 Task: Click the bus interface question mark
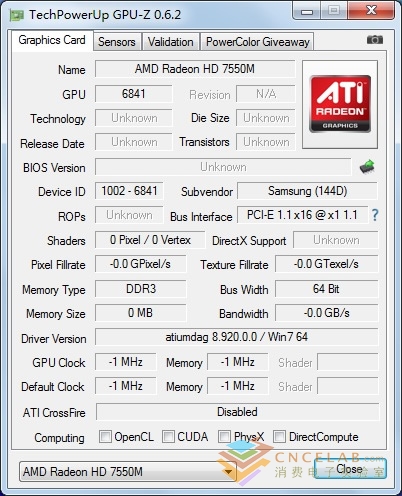pyautogui.click(x=375, y=215)
